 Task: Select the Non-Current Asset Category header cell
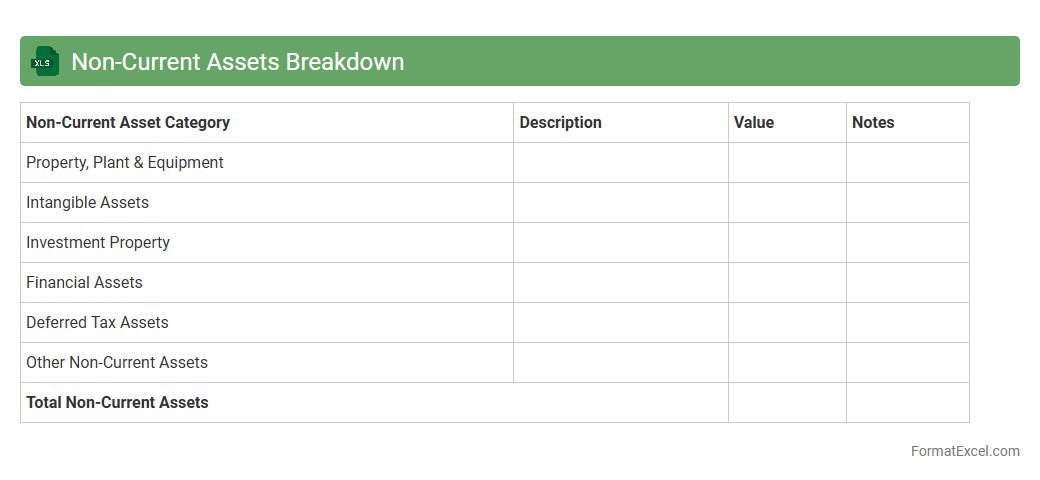coord(128,122)
